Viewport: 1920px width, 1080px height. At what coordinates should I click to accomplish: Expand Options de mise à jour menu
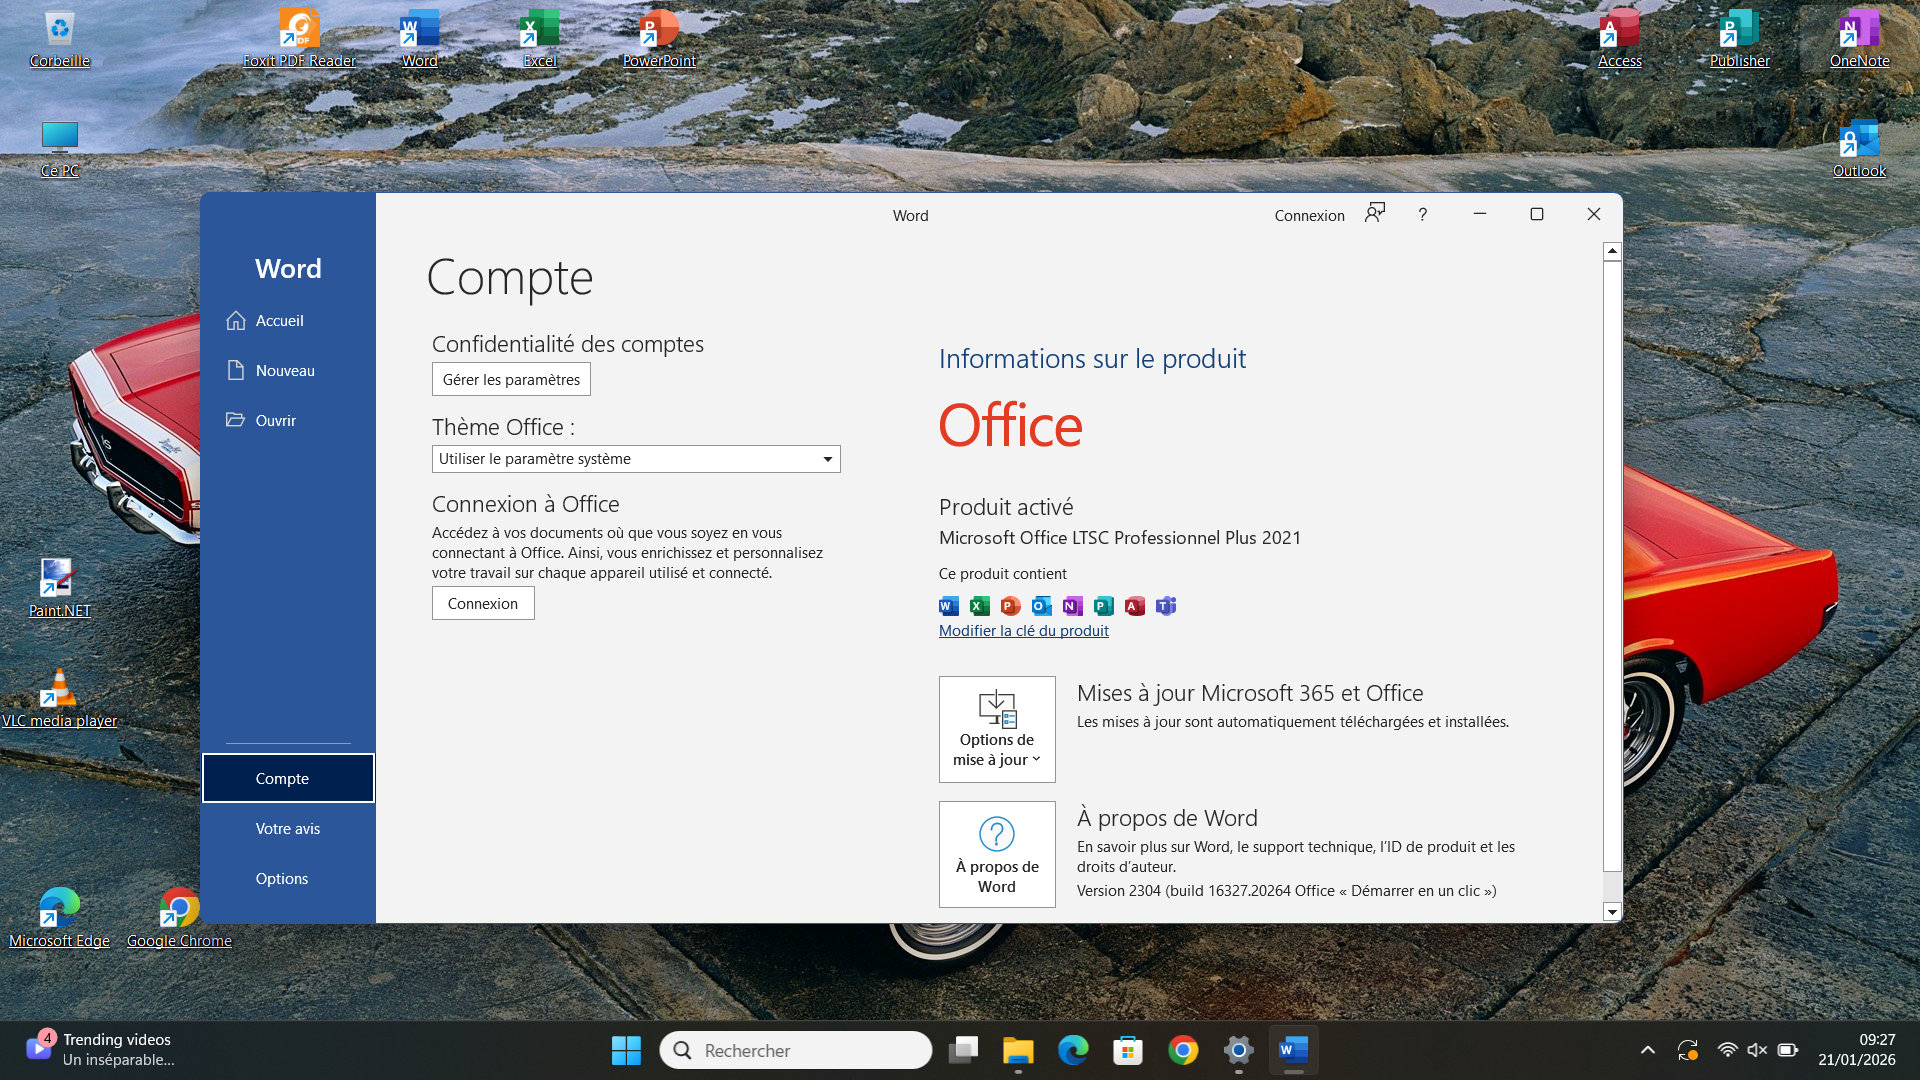(x=997, y=729)
